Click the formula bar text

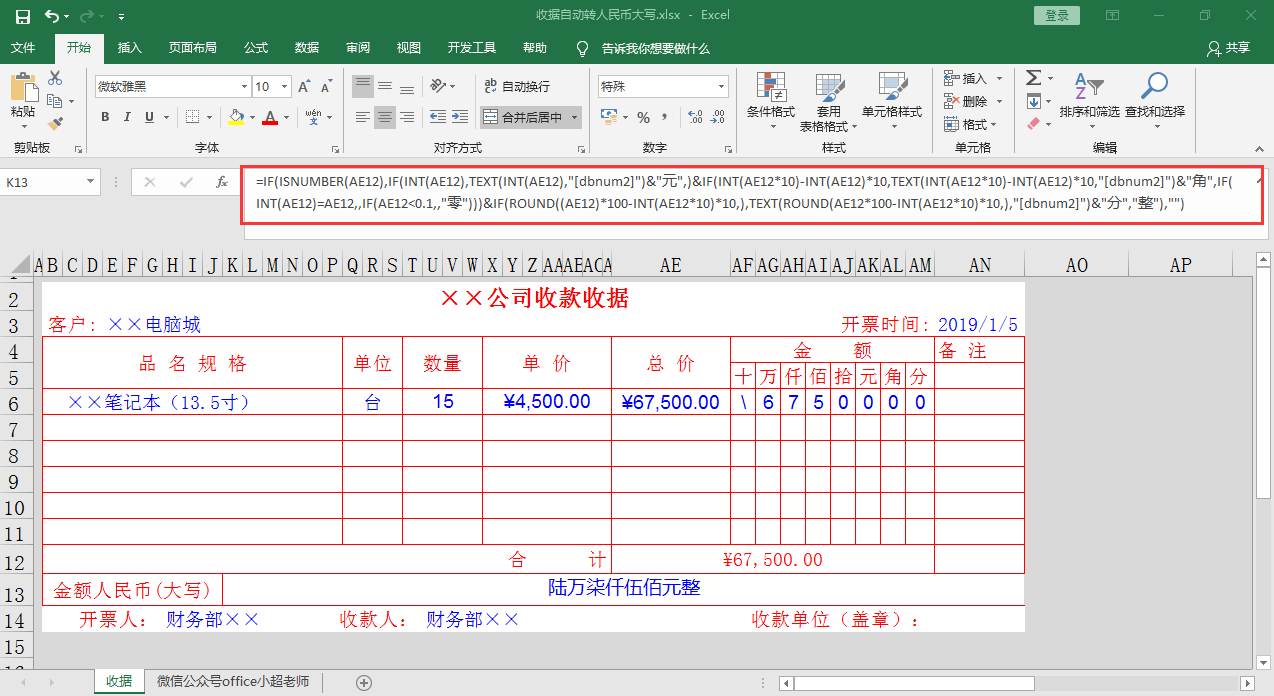(745, 193)
